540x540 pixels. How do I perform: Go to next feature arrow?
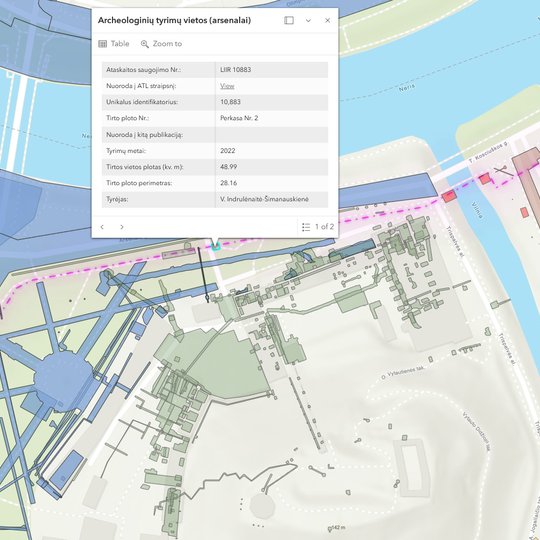click(122, 227)
